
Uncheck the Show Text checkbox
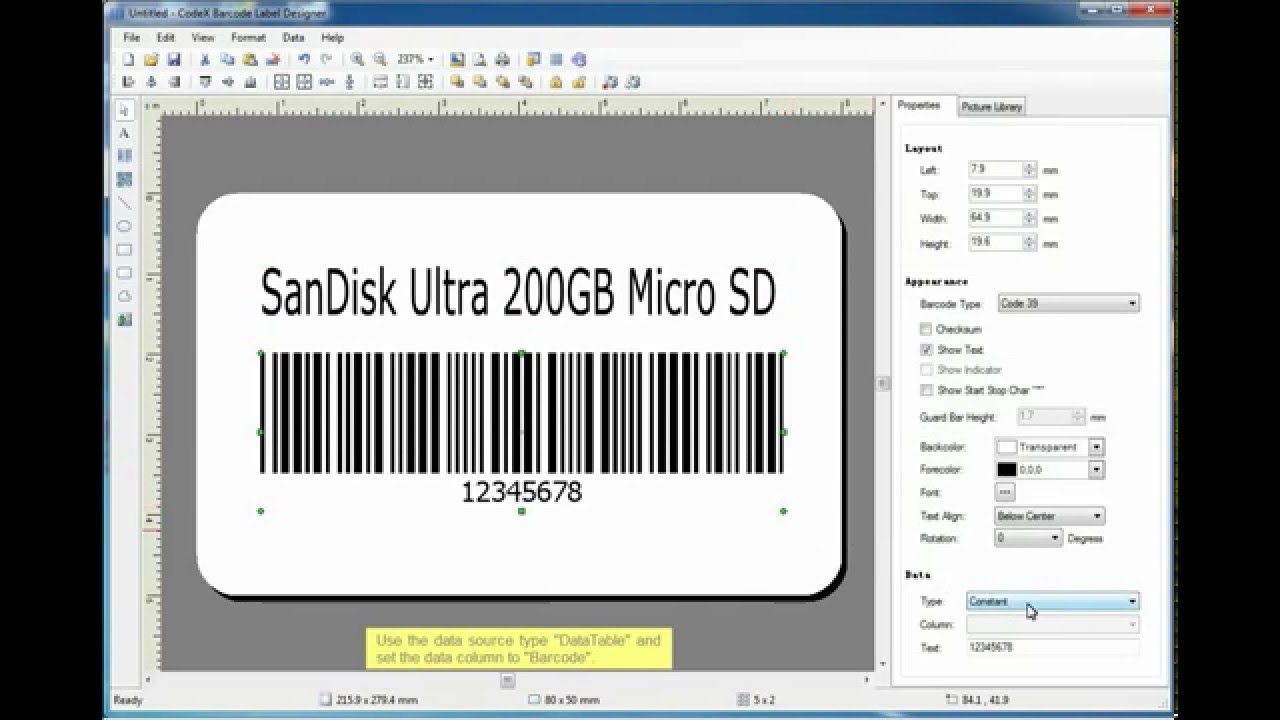926,350
